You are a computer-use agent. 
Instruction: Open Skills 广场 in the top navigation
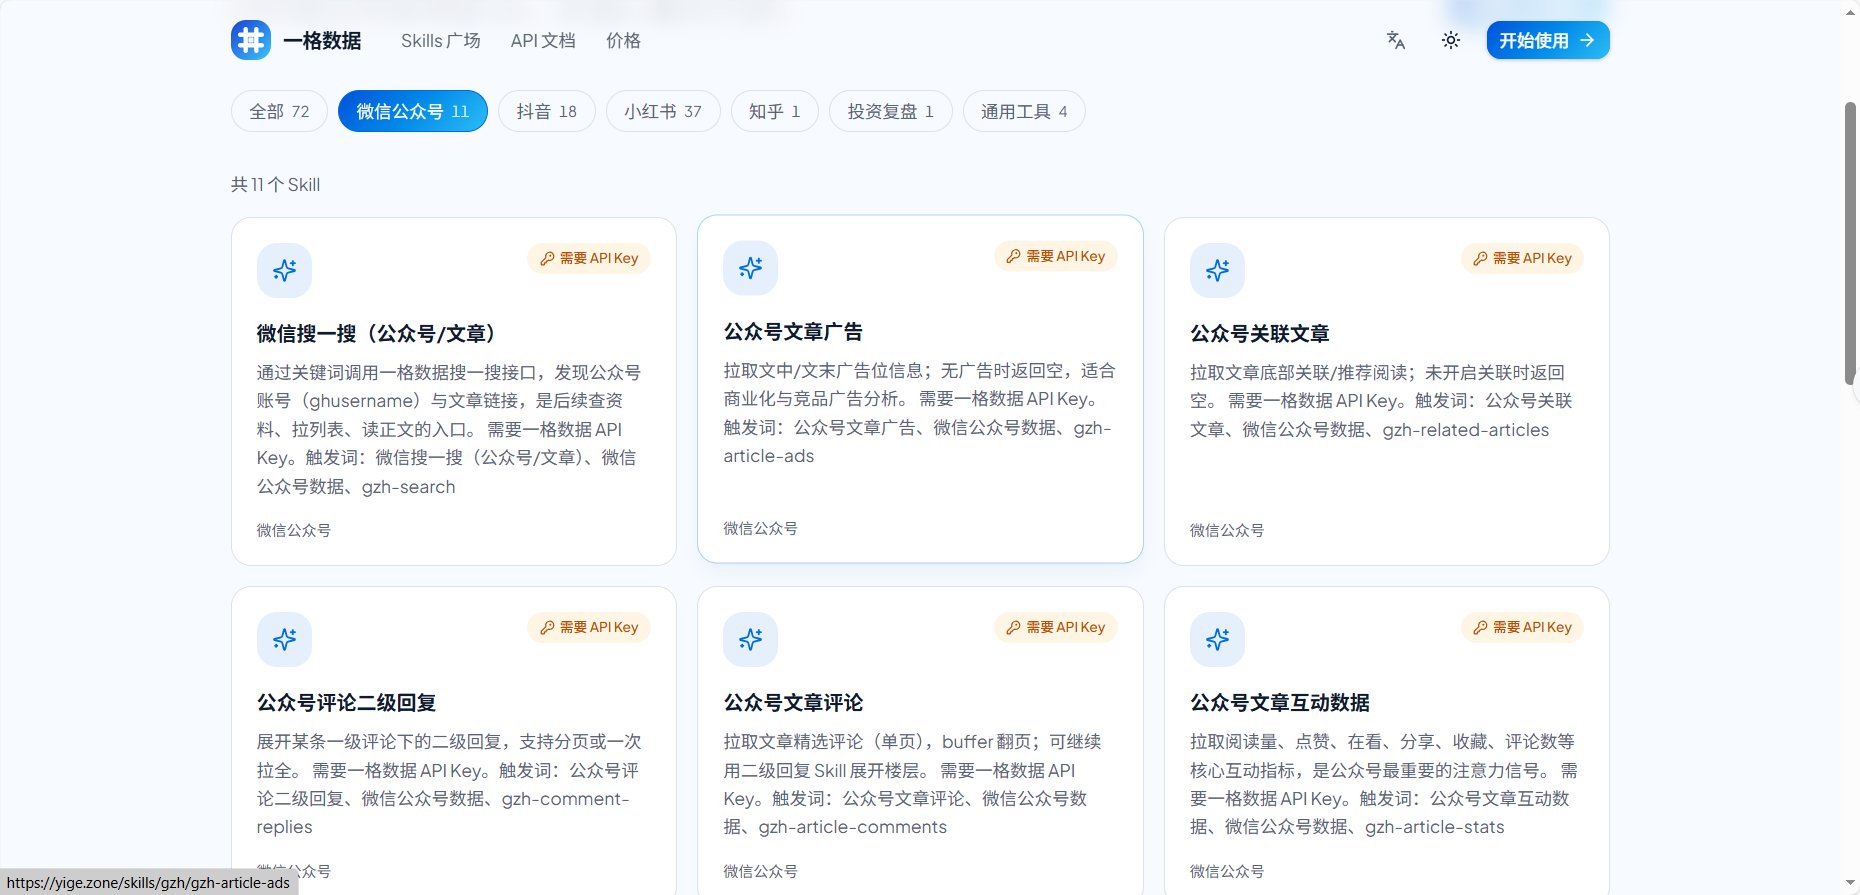tap(441, 40)
